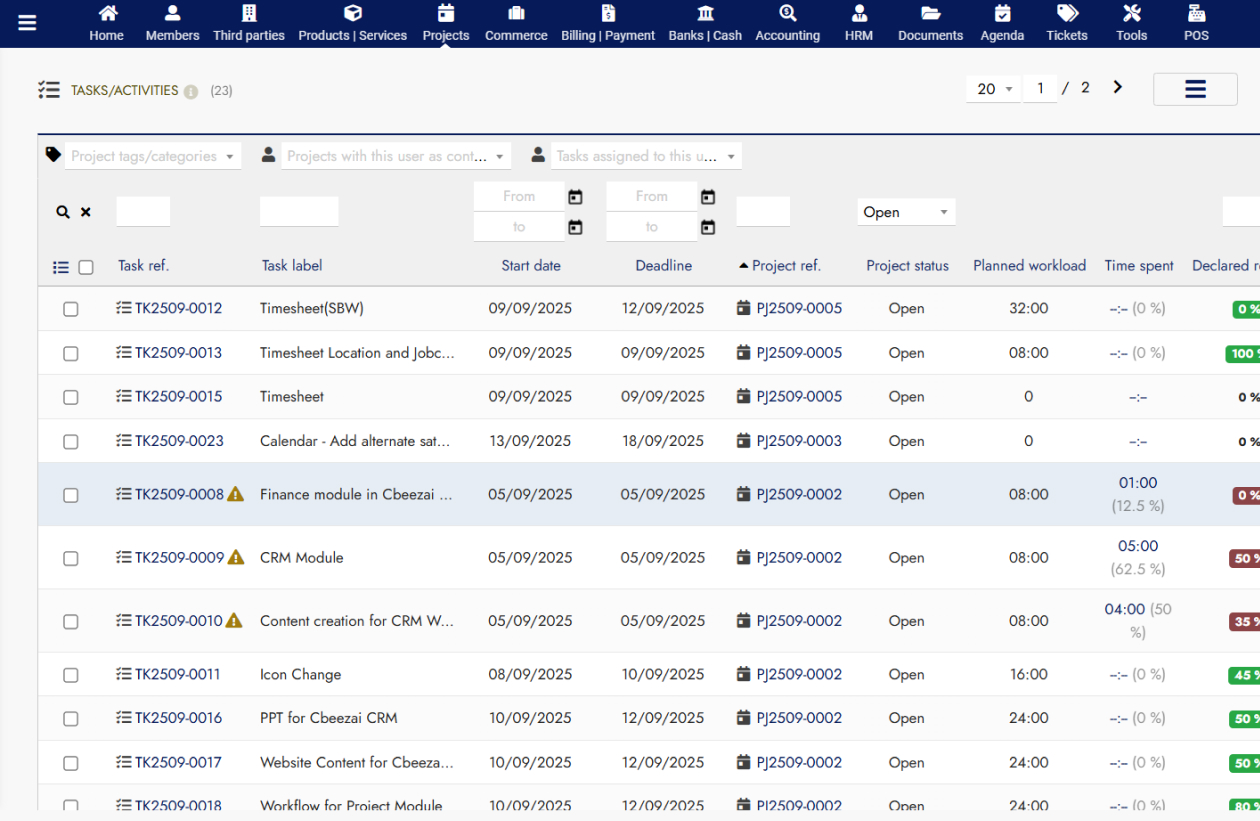Expand the project status Open dropdown
Screen dimensions: 1260x821
pyautogui.click(x=906, y=212)
